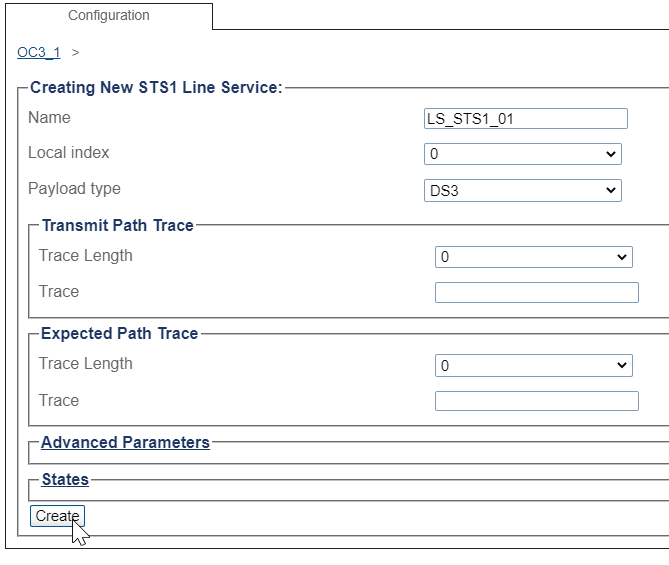The width and height of the screenshot is (669, 565).
Task: Click the Transmit Path Trace input
Action: tap(537, 292)
